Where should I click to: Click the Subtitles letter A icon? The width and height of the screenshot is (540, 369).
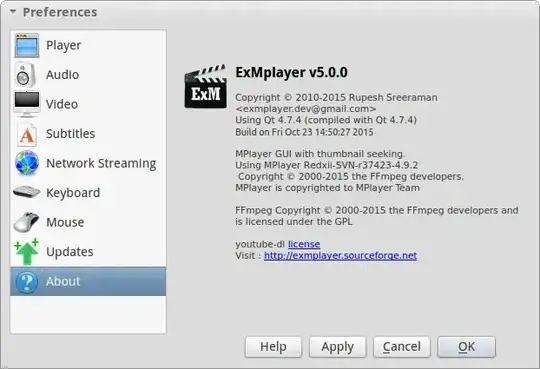27,134
